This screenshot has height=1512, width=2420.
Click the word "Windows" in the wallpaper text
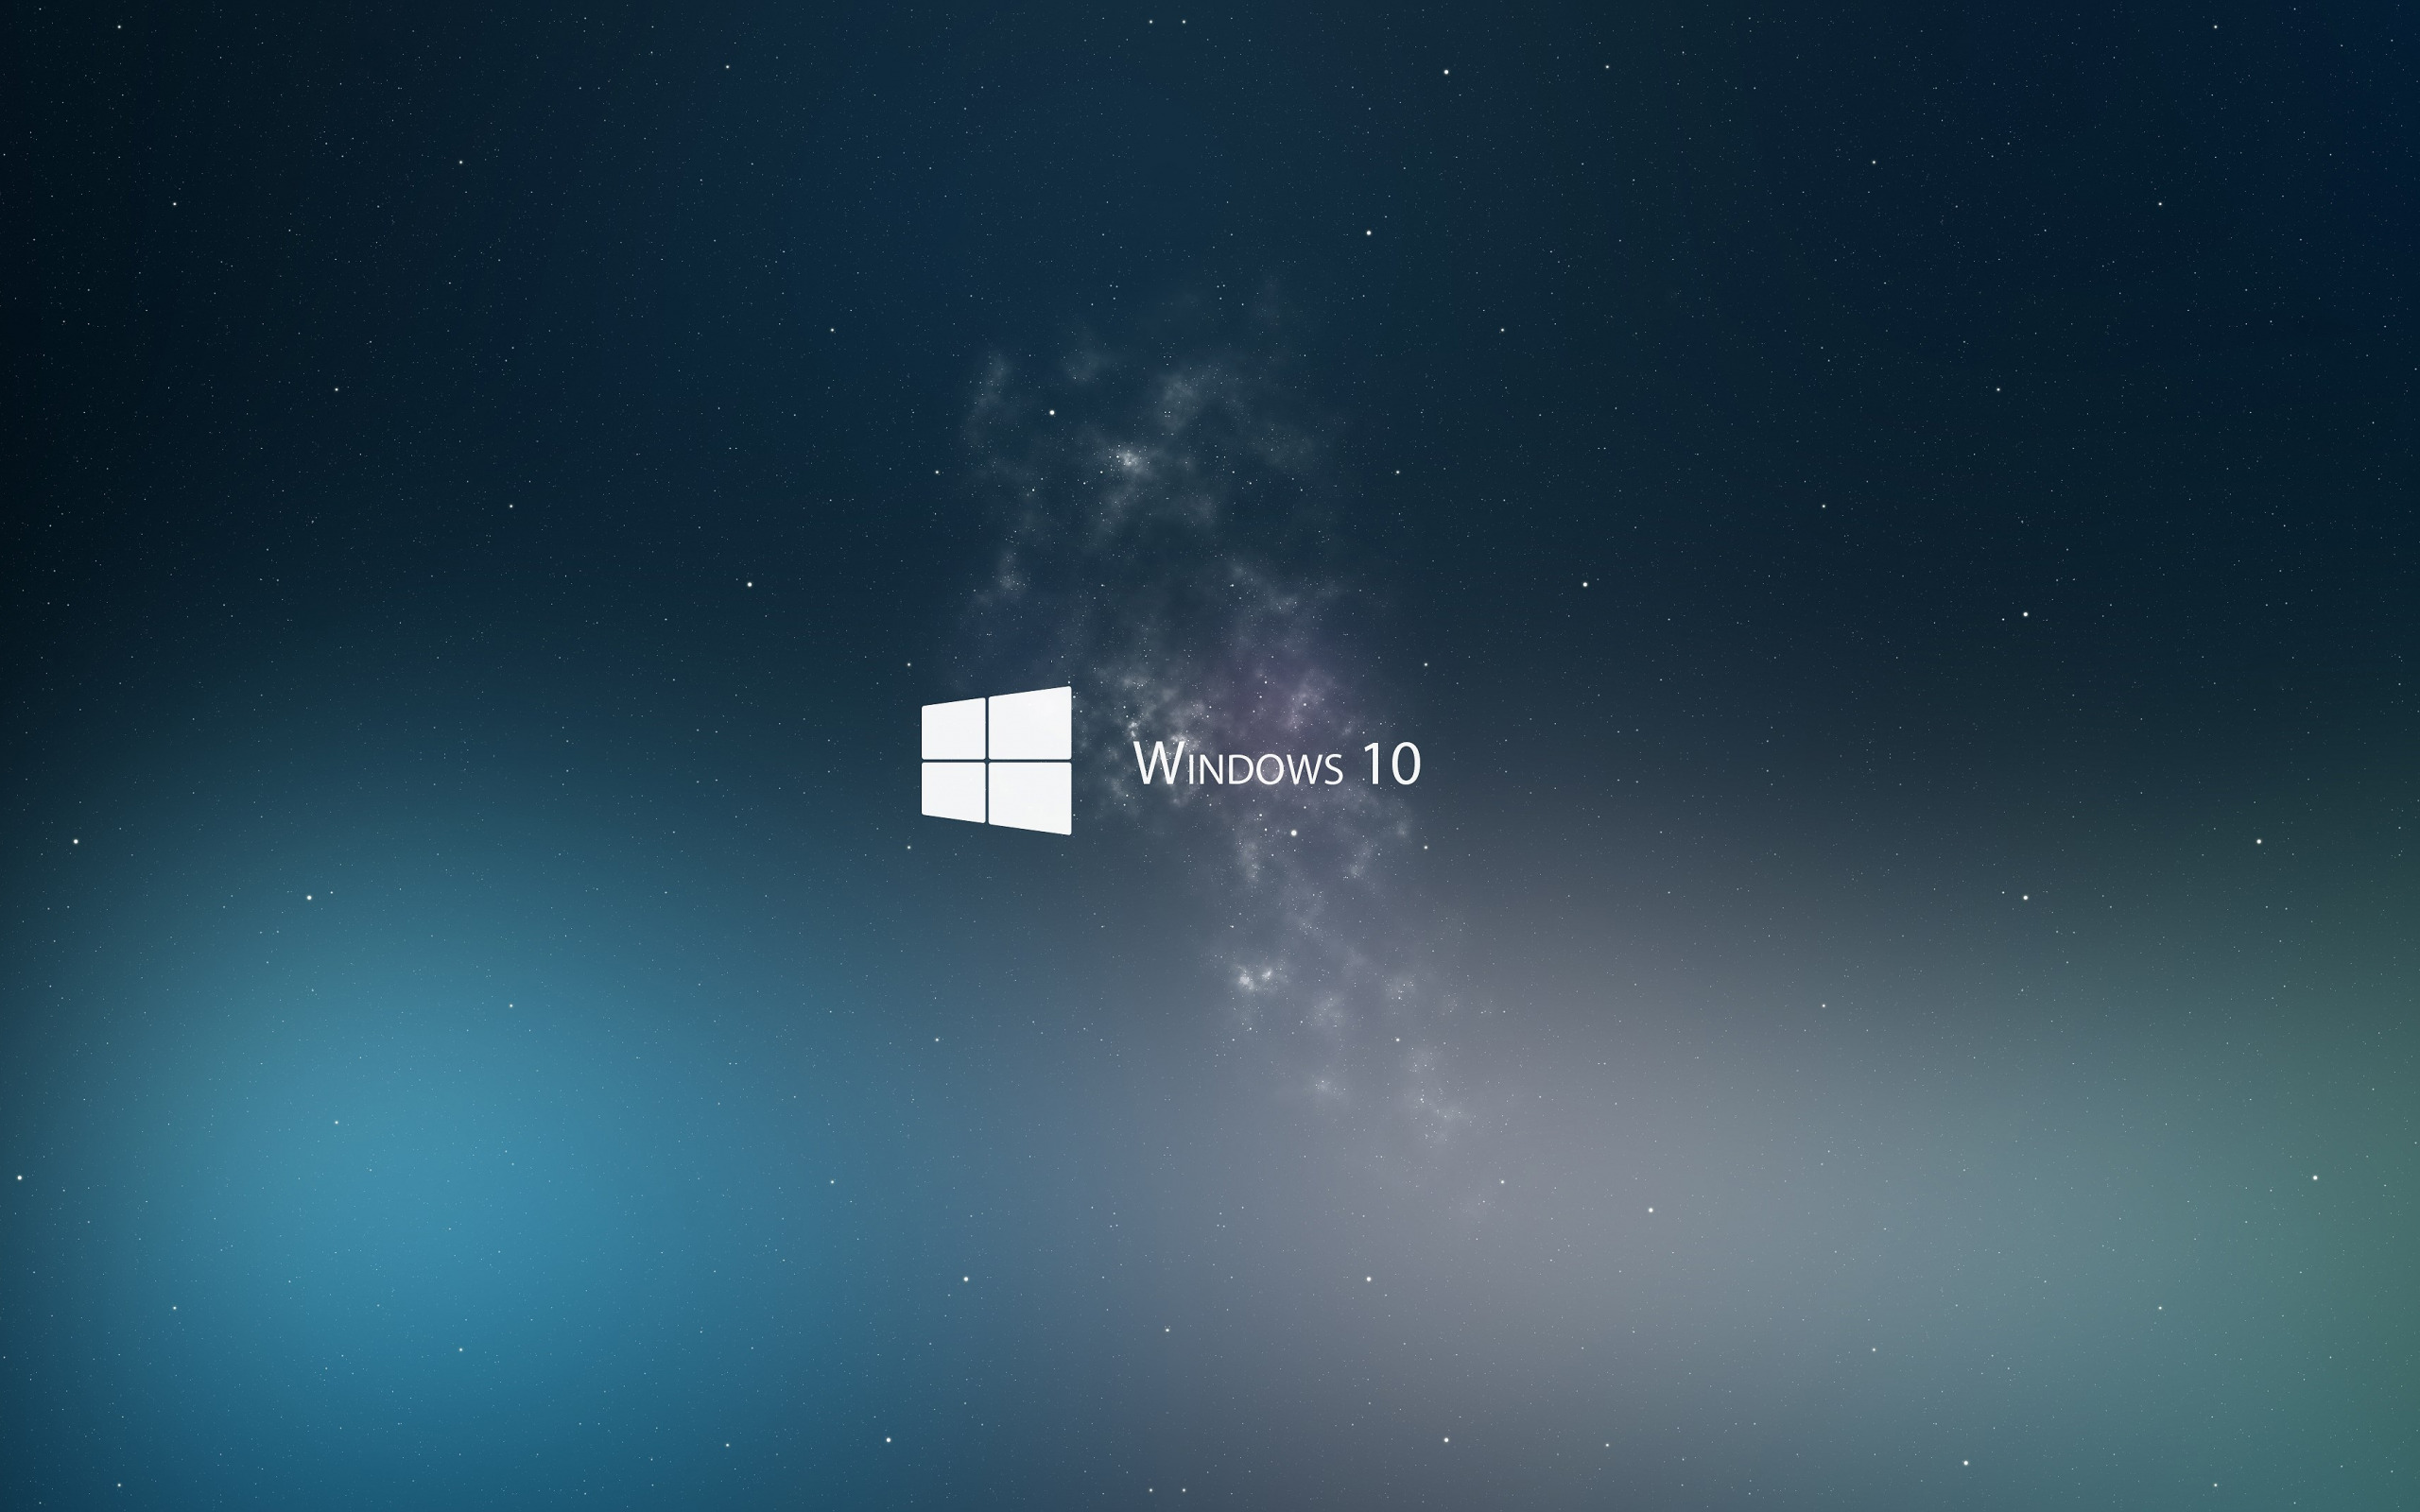point(1238,766)
